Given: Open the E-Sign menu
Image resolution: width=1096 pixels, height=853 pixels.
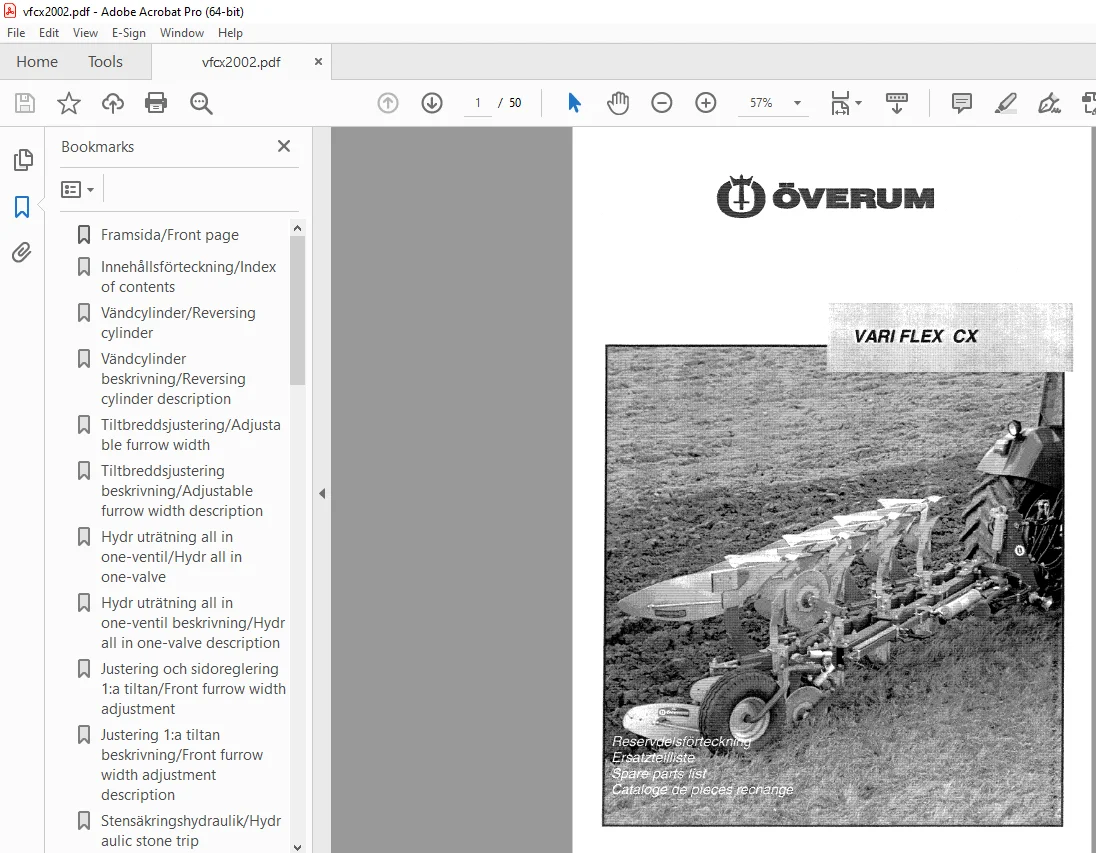Looking at the screenshot, I should 129,33.
